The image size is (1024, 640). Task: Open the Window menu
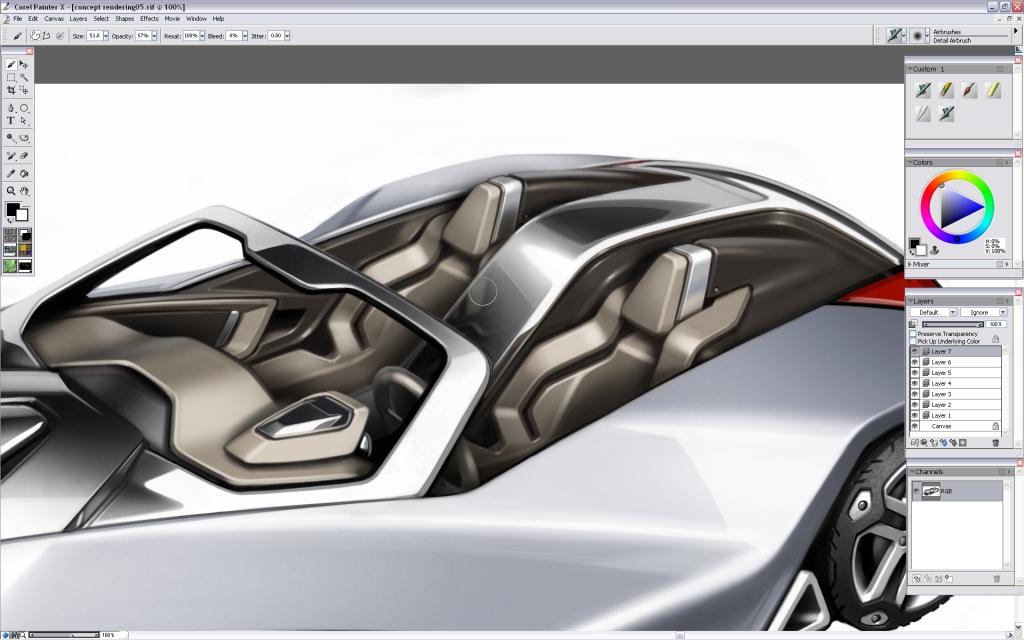196,18
